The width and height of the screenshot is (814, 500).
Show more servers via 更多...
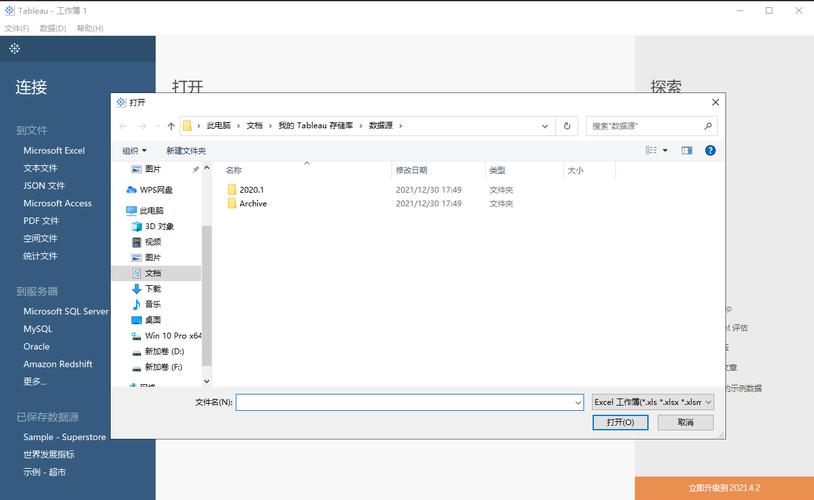click(x=35, y=382)
